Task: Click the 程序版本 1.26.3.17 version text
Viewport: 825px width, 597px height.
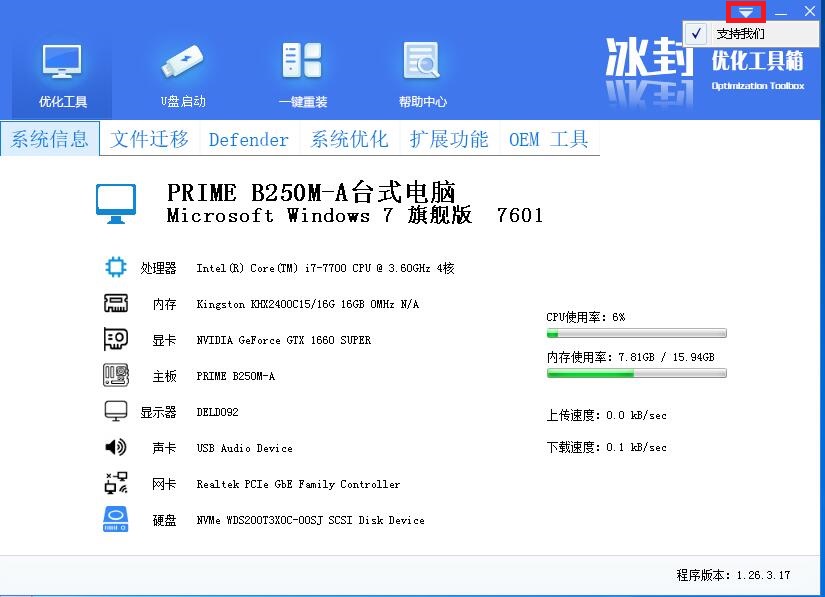Action: pos(733,575)
